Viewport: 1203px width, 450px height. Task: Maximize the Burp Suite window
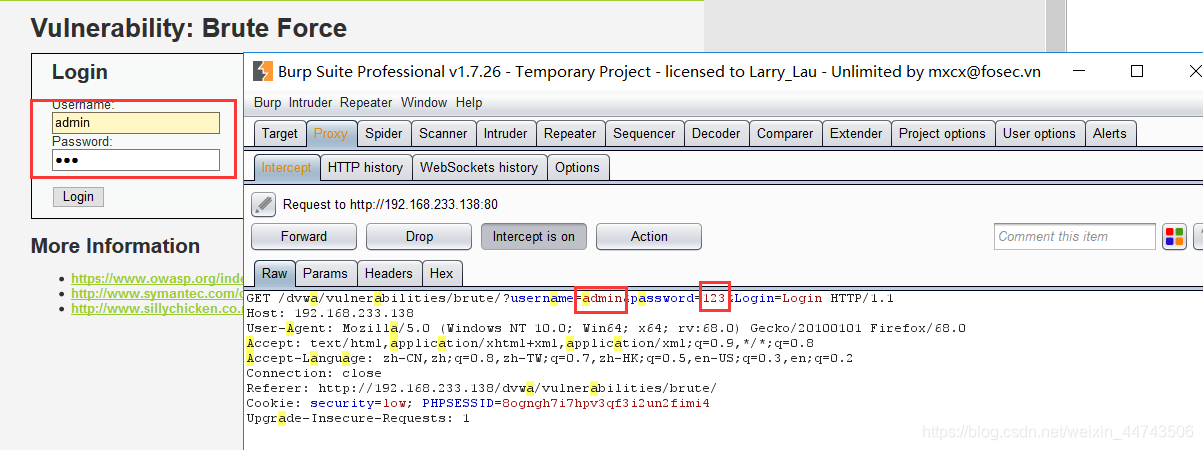click(x=1136, y=71)
